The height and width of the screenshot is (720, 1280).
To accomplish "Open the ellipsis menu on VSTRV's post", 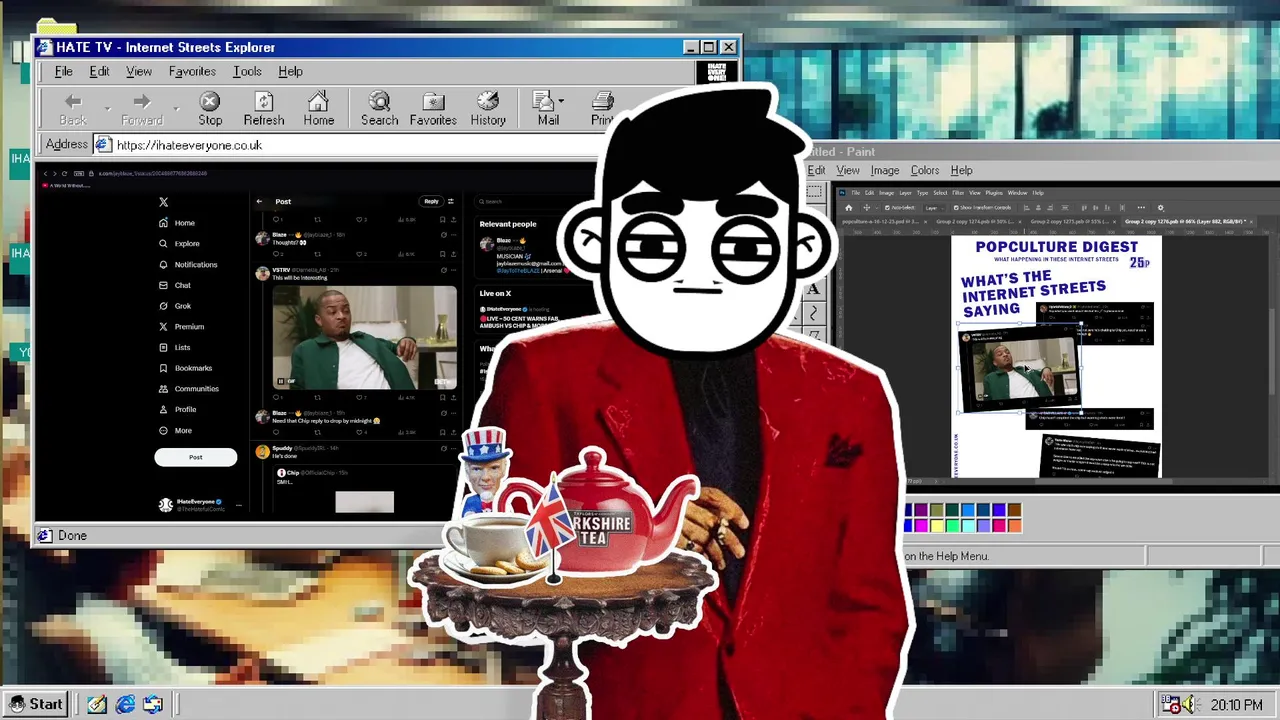I will click(454, 269).
